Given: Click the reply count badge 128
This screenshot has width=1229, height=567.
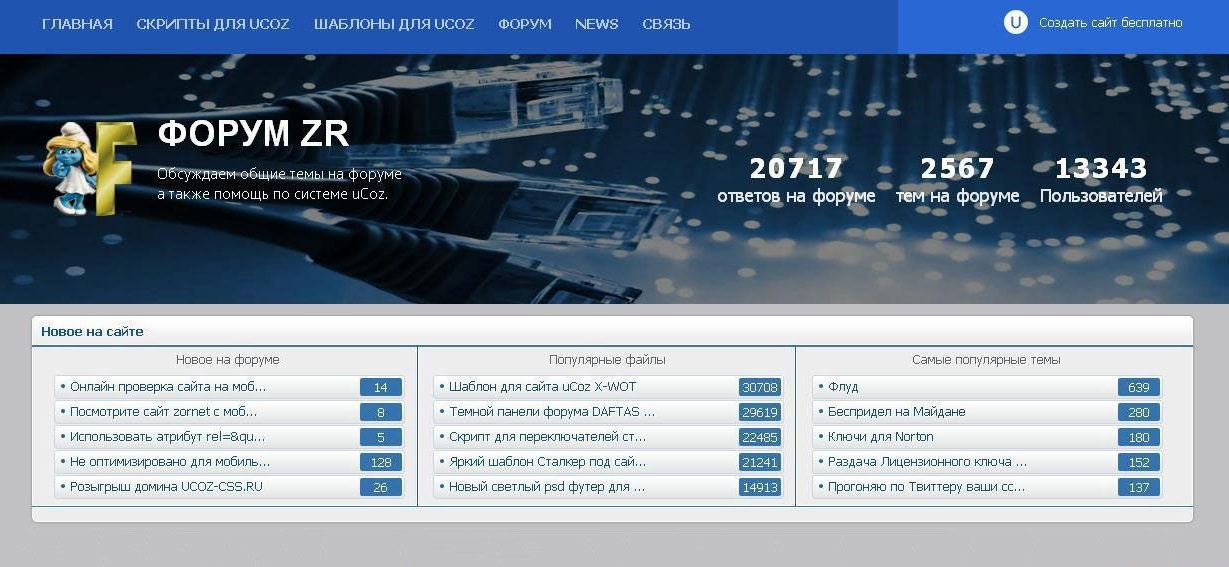Looking at the screenshot, I should 381,463.
